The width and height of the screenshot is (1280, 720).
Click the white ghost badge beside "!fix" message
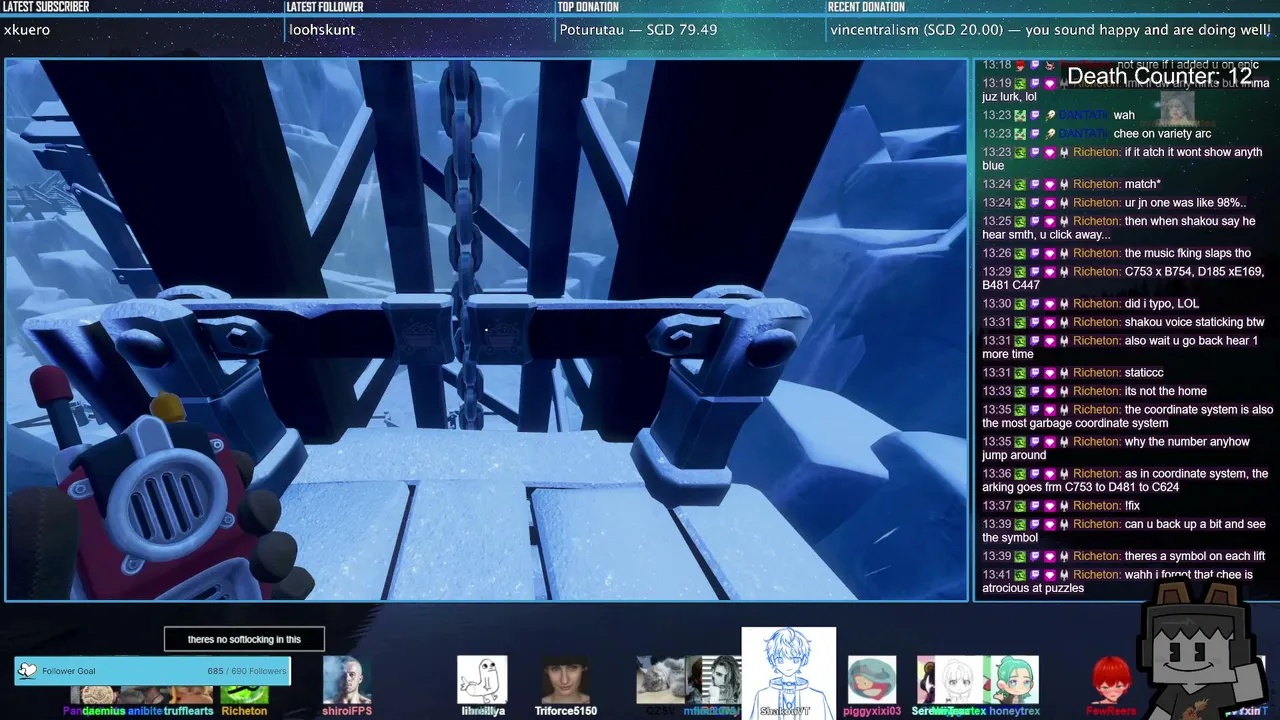click(x=1064, y=506)
